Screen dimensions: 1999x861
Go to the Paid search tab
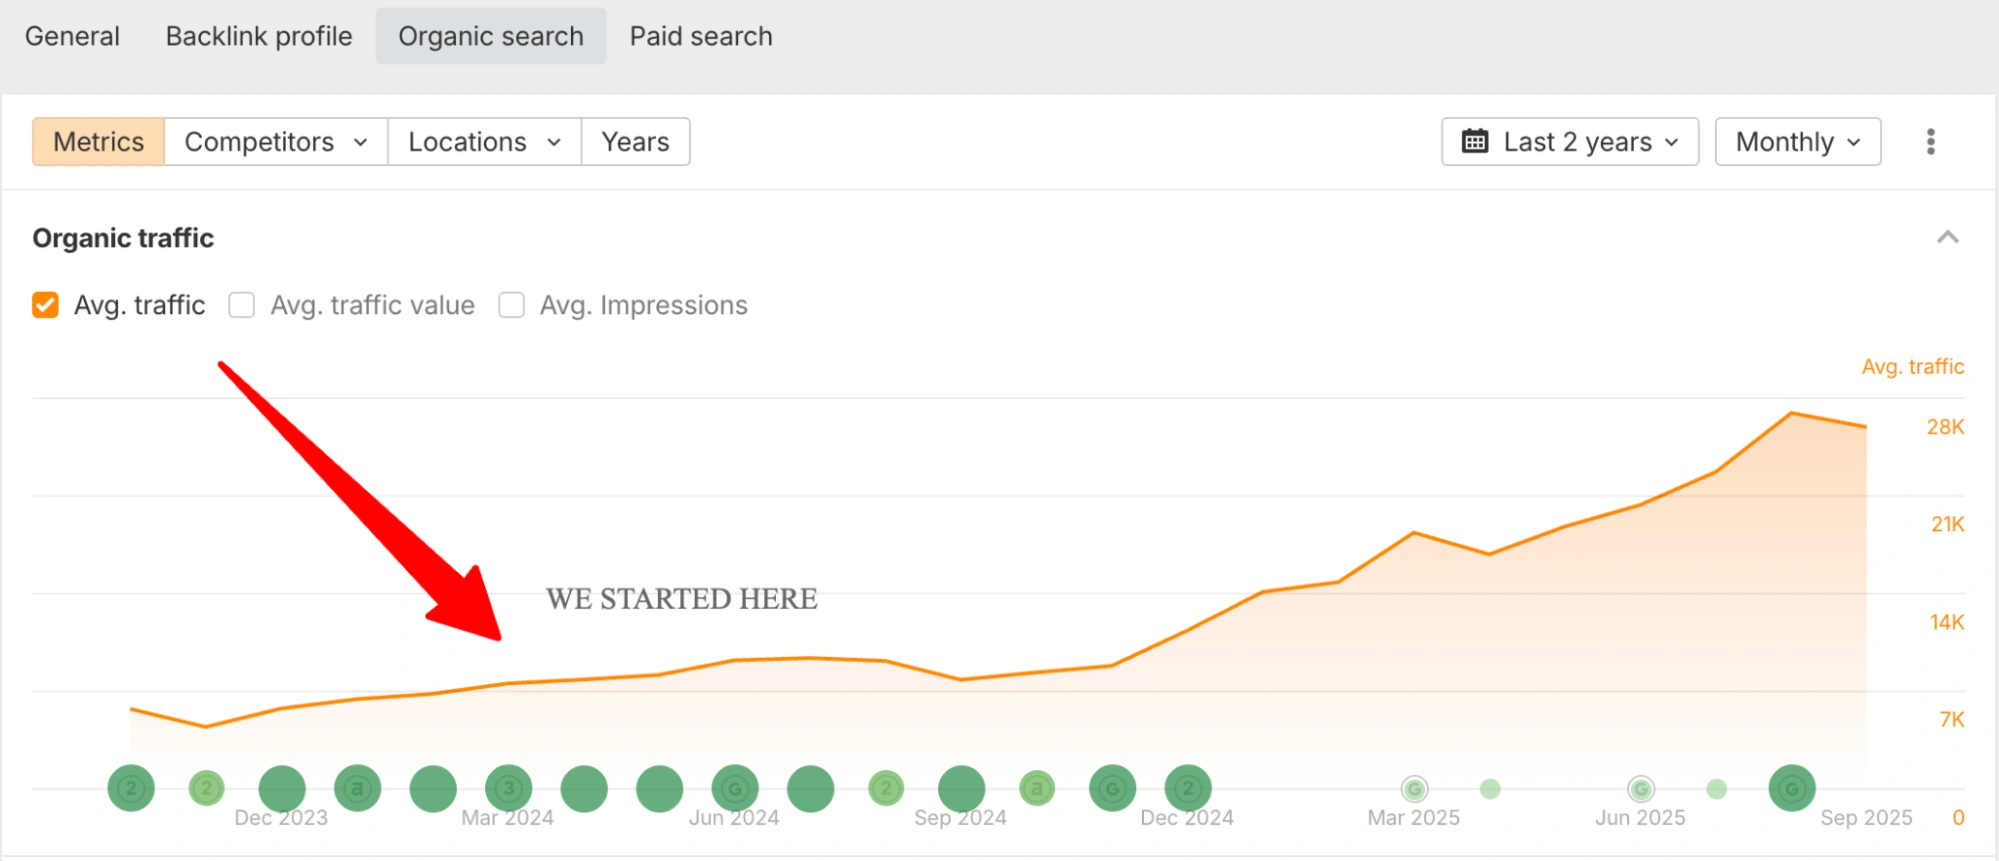(701, 36)
